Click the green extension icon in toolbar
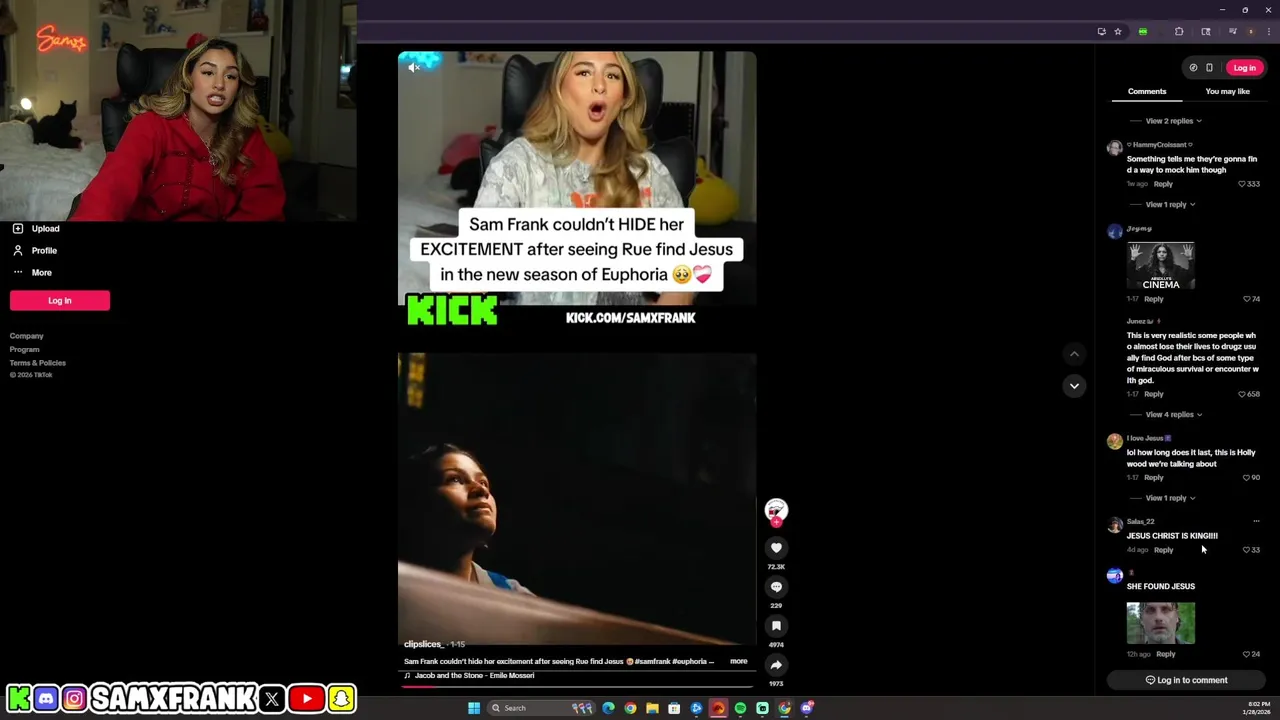 (1143, 32)
